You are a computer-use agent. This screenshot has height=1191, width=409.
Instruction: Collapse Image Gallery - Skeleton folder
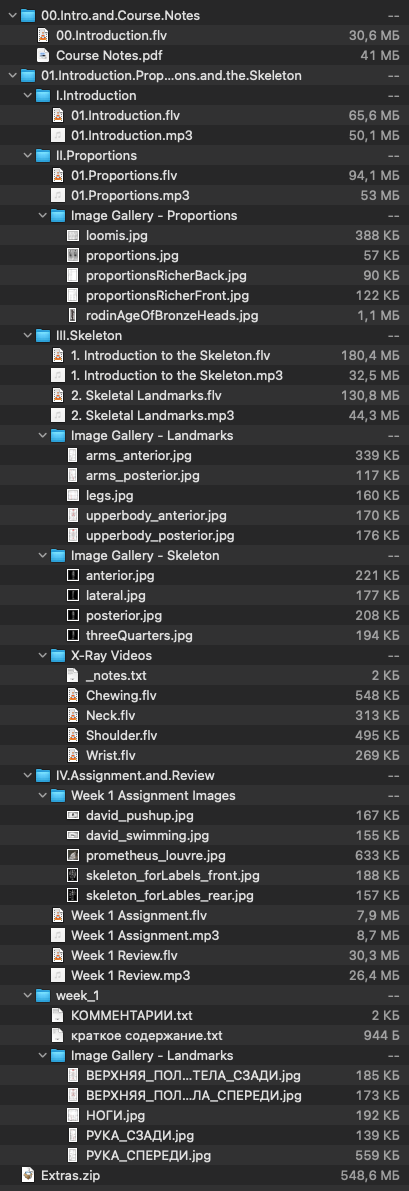(x=43, y=555)
